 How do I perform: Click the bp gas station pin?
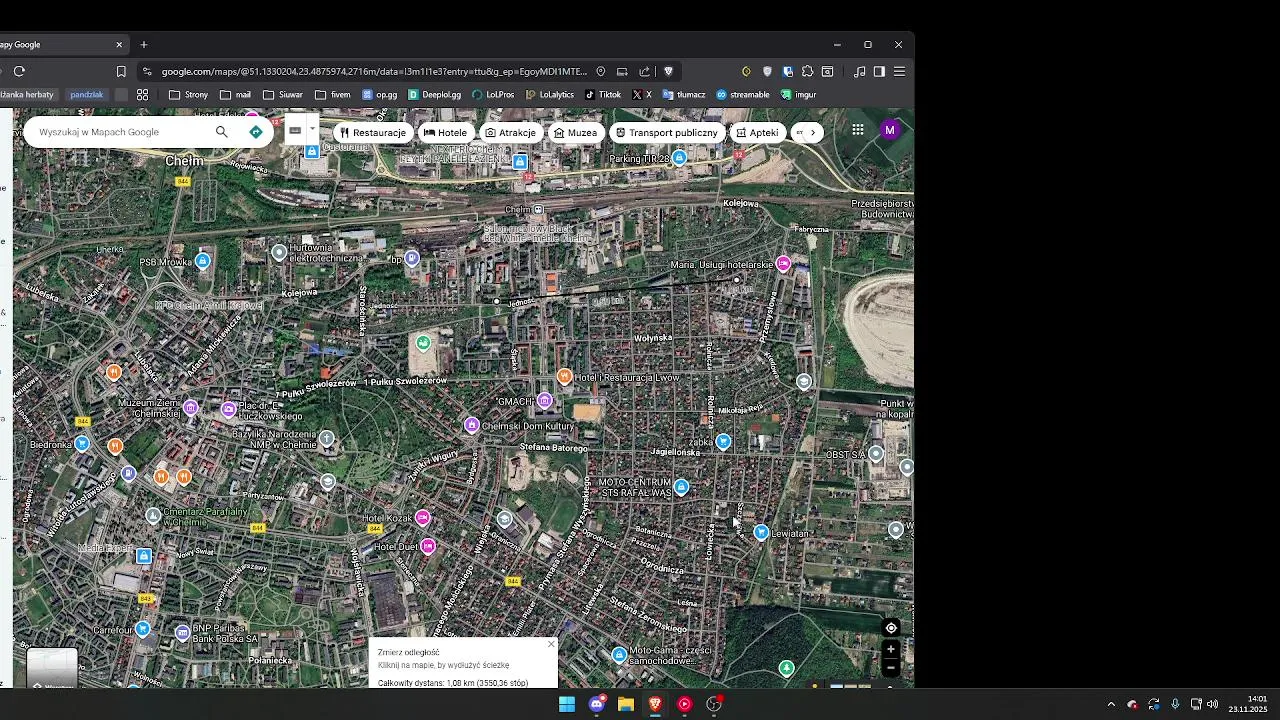pos(411,259)
